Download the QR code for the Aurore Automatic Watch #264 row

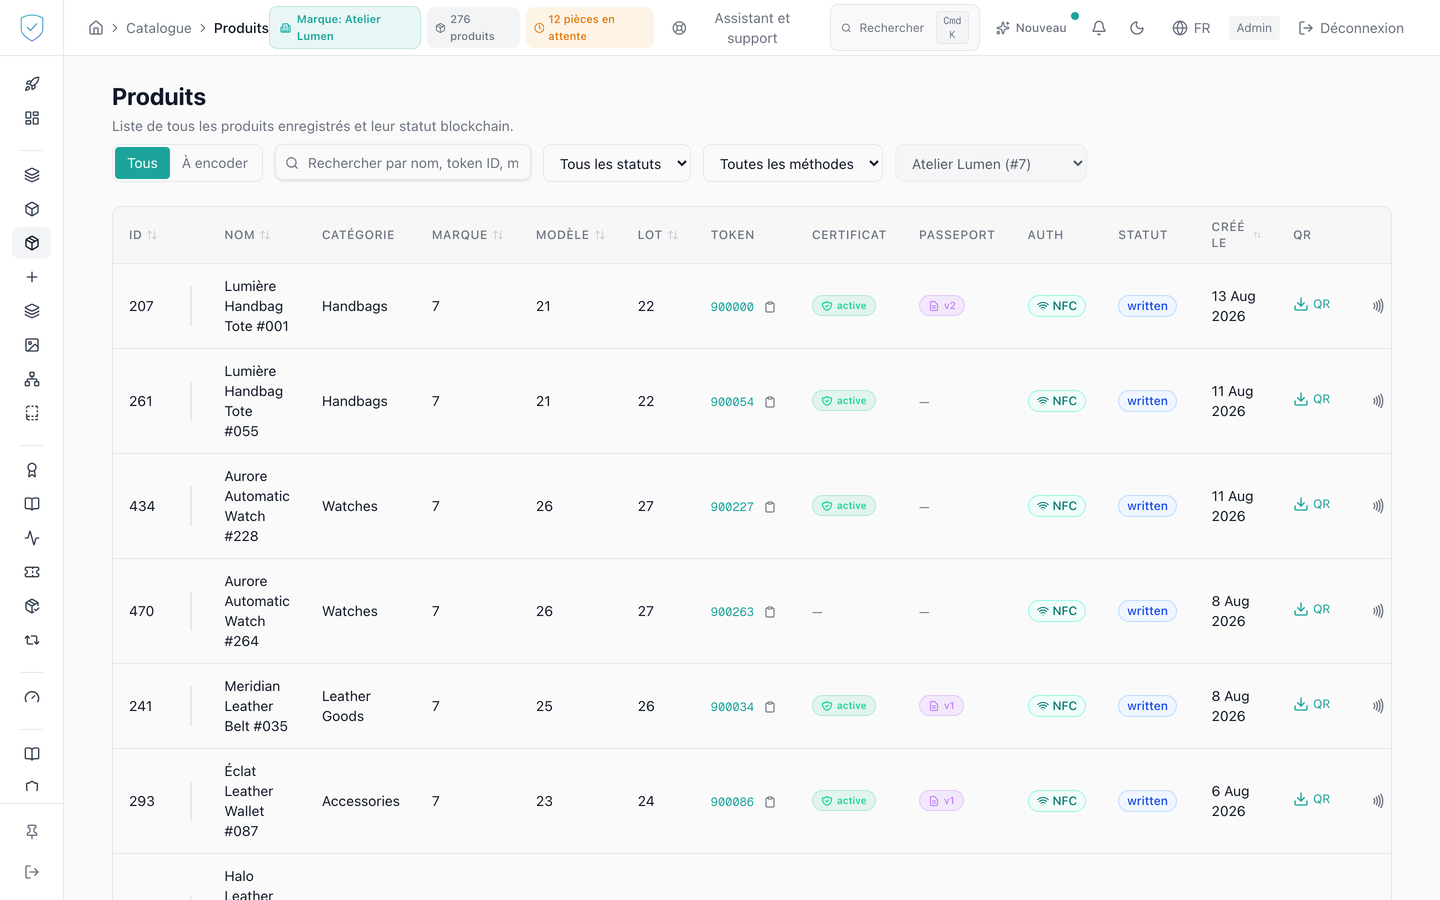(x=1312, y=609)
